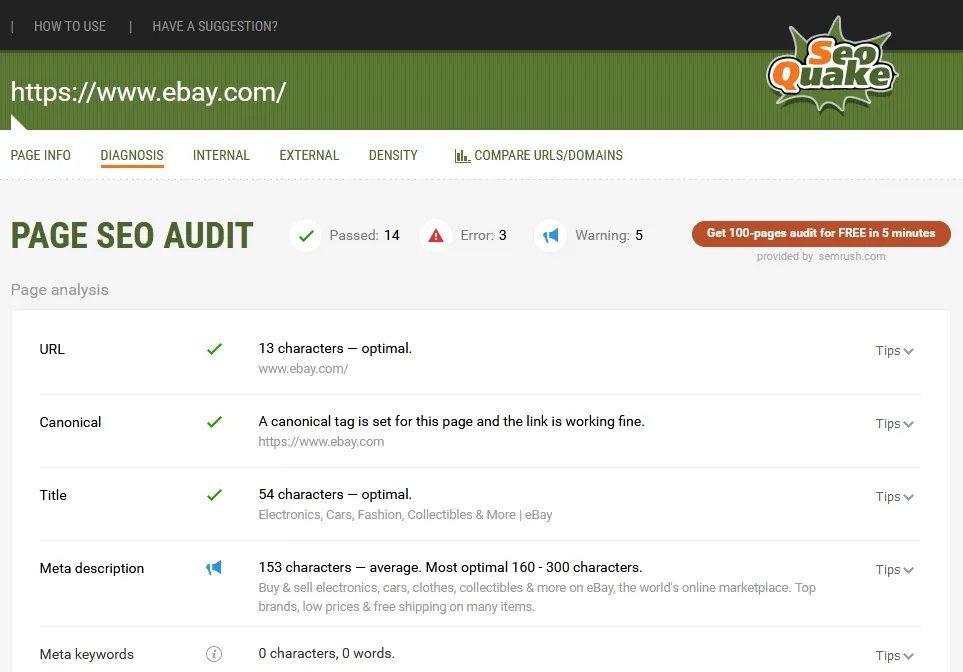Click the Meta keywords info icon
The image size is (963, 672).
213,654
